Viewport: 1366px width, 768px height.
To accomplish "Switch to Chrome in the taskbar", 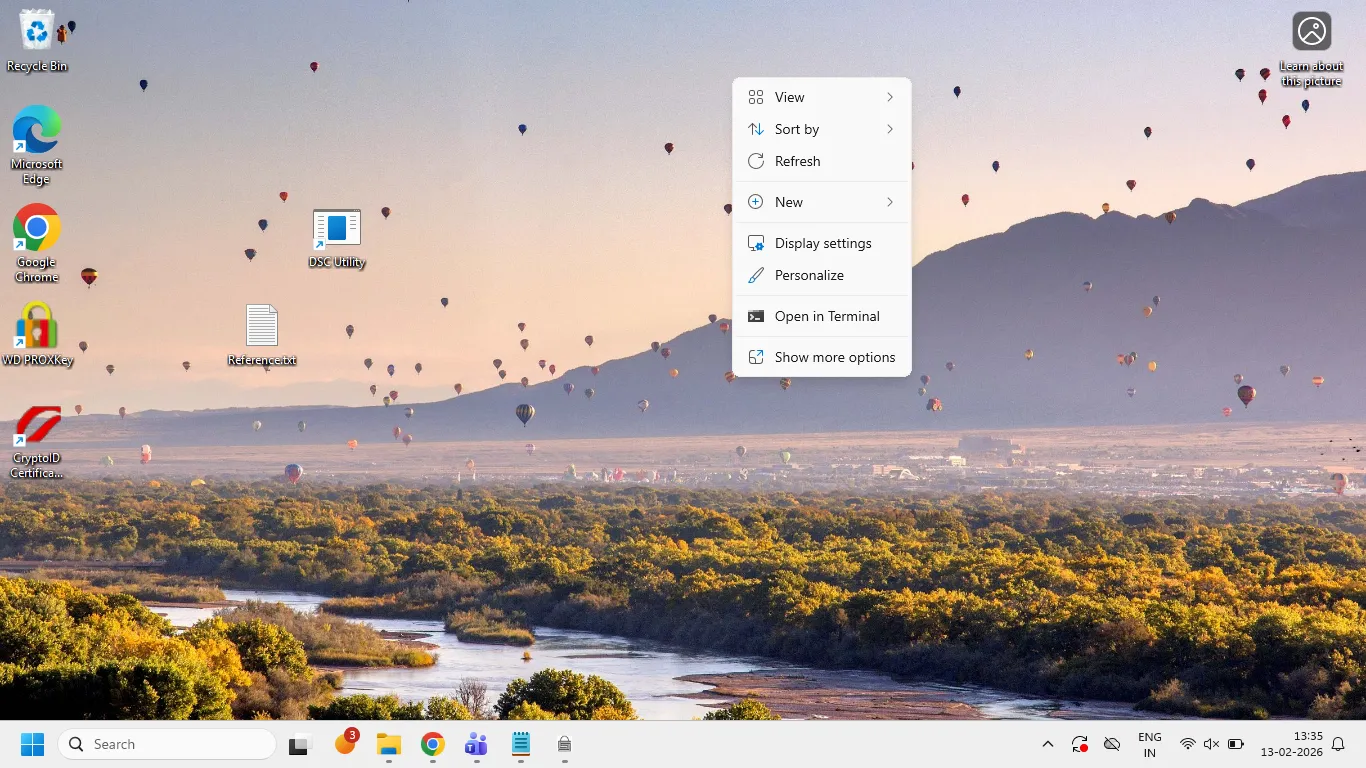I will coord(432,744).
